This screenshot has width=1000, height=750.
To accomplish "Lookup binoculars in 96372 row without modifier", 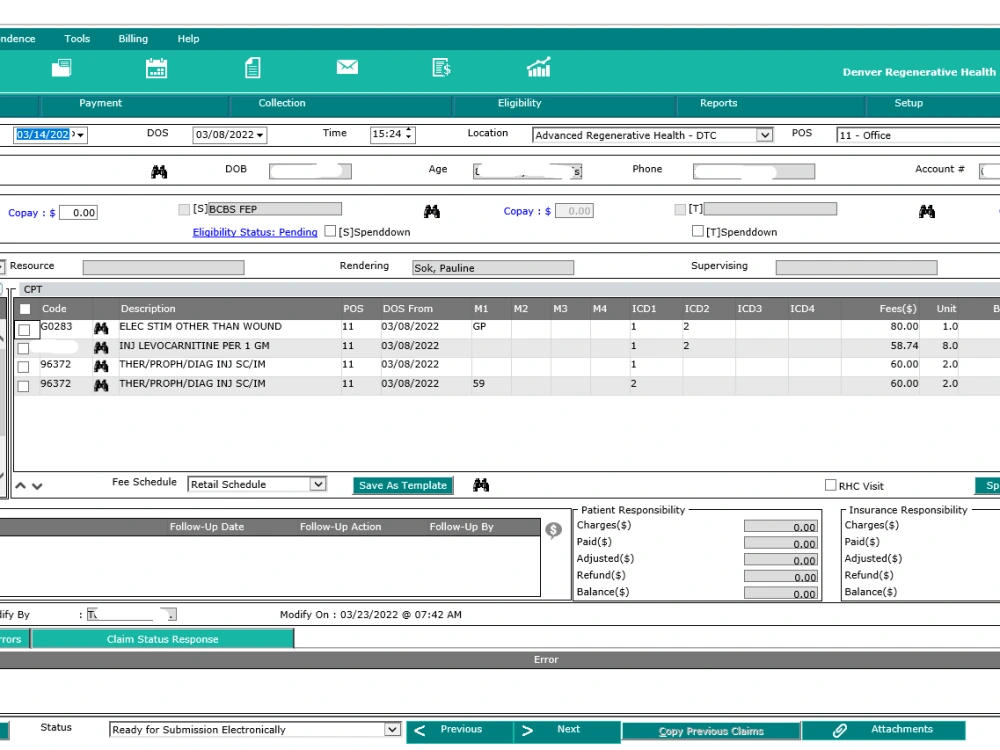I will tap(101, 366).
